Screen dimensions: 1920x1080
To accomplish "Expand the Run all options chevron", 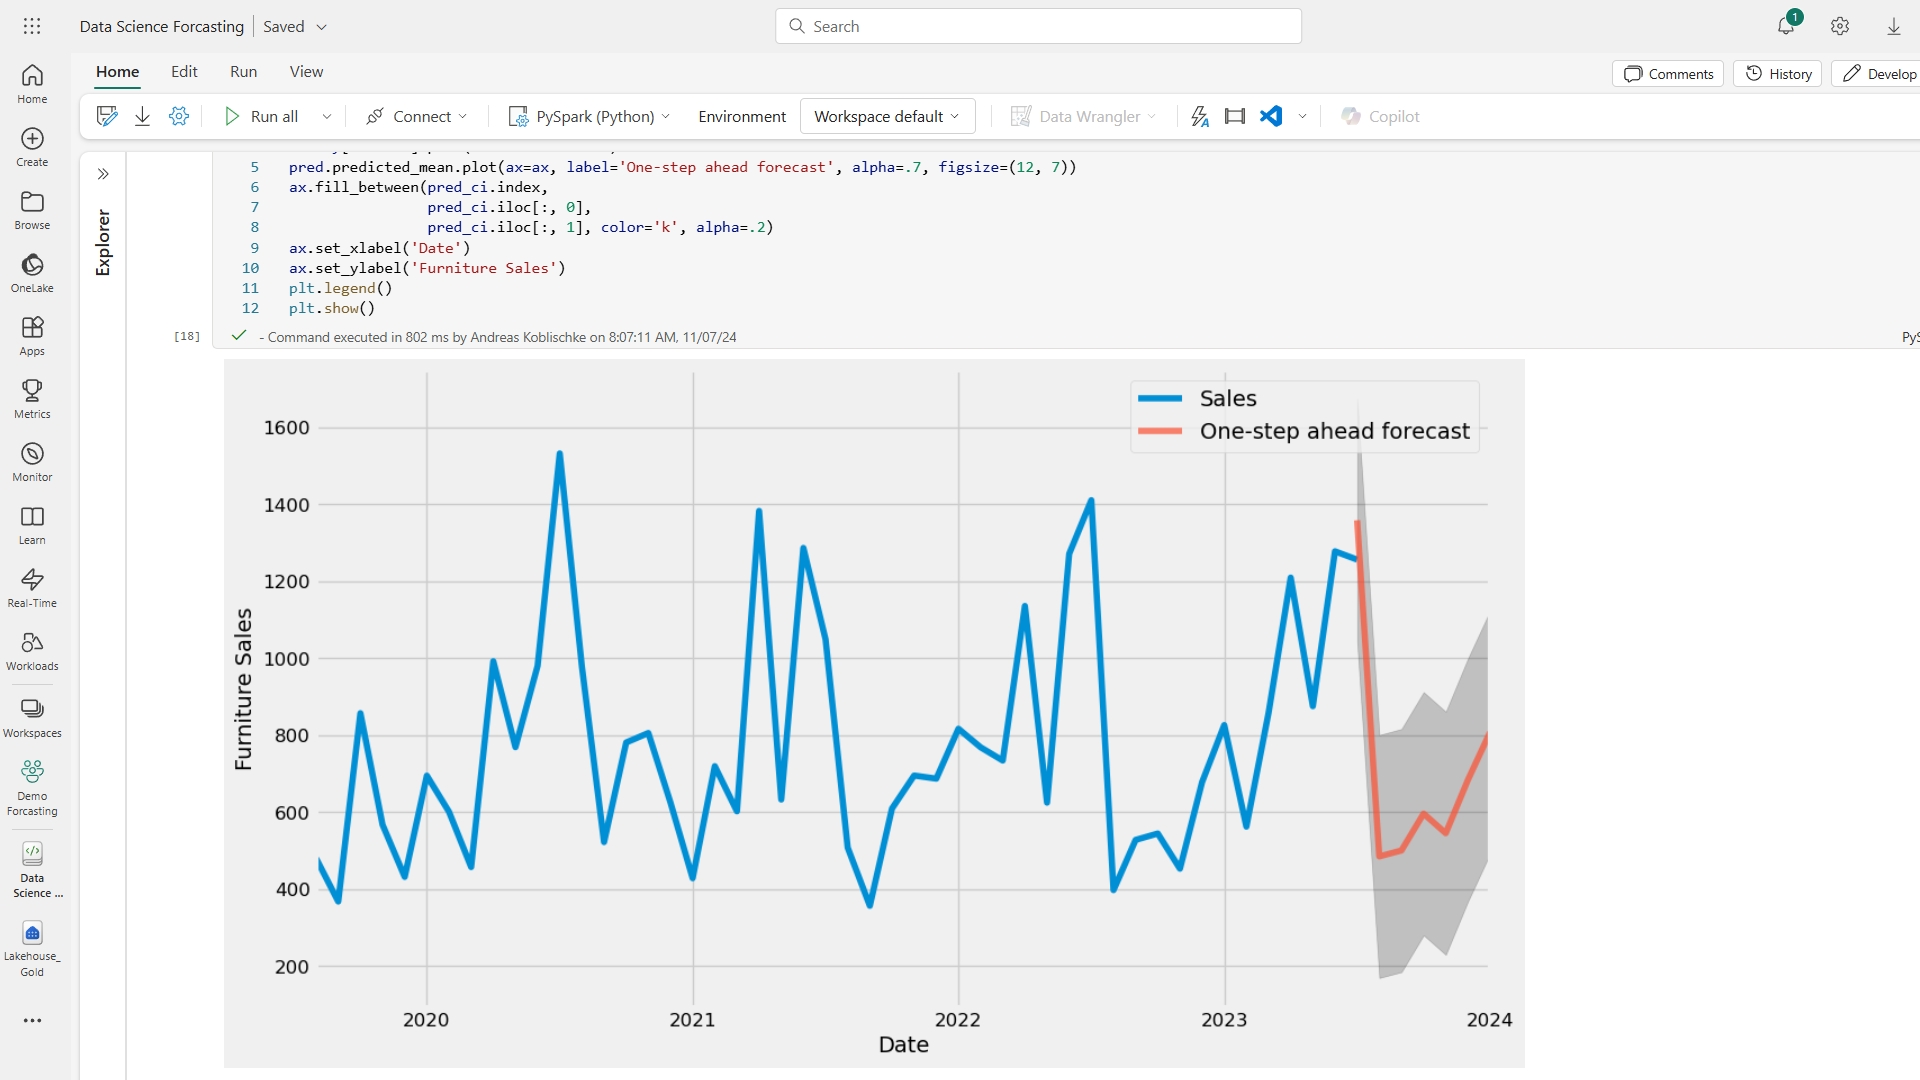I will 326,116.
